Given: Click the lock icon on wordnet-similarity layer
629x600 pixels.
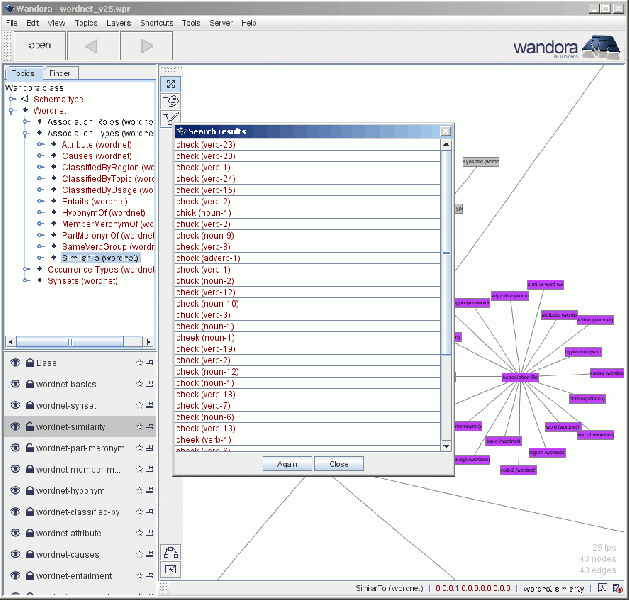Looking at the screenshot, I should [x=30, y=426].
